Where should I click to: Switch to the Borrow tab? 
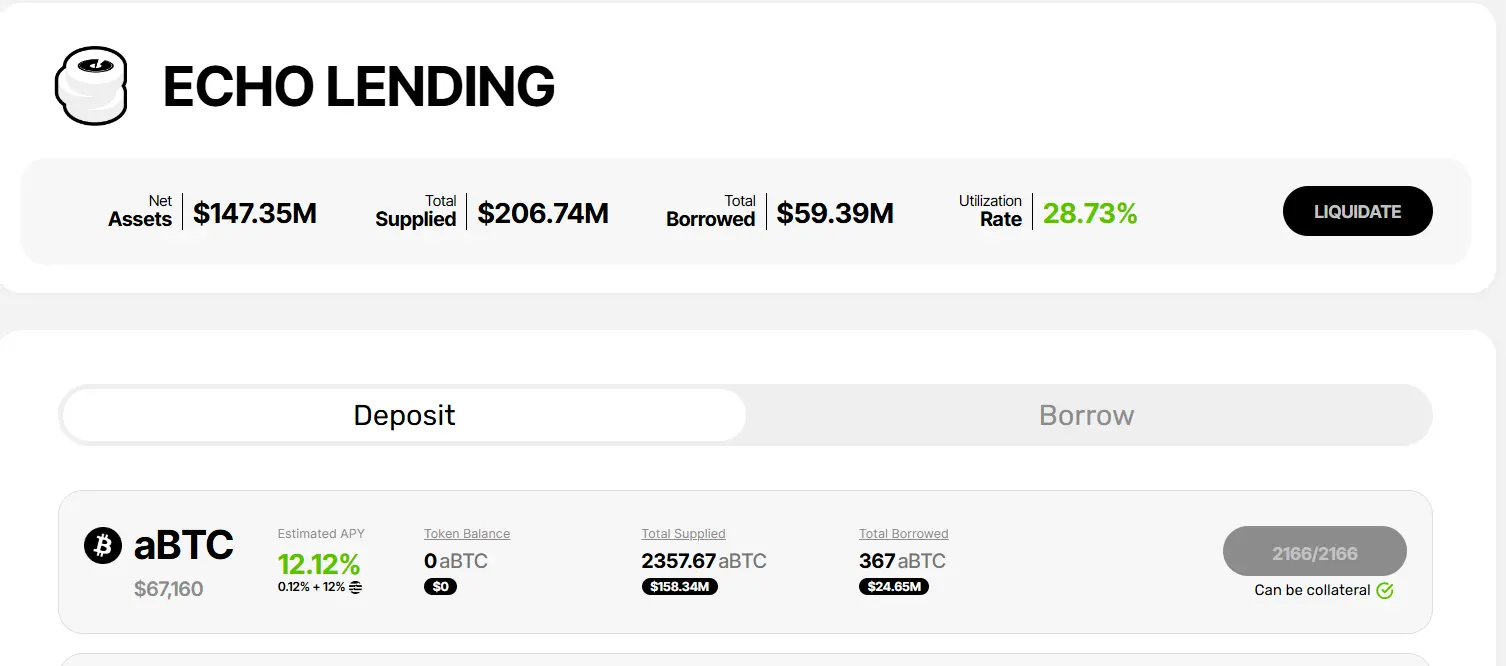point(1086,415)
